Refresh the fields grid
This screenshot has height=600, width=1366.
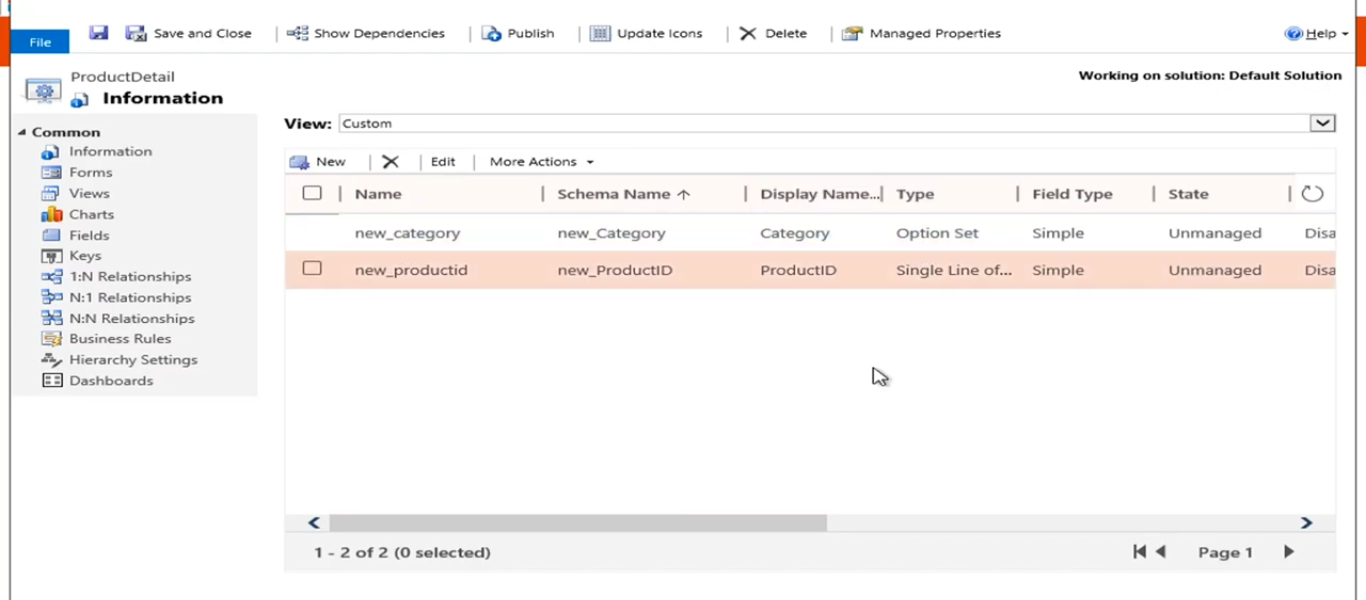pyautogui.click(x=1311, y=193)
